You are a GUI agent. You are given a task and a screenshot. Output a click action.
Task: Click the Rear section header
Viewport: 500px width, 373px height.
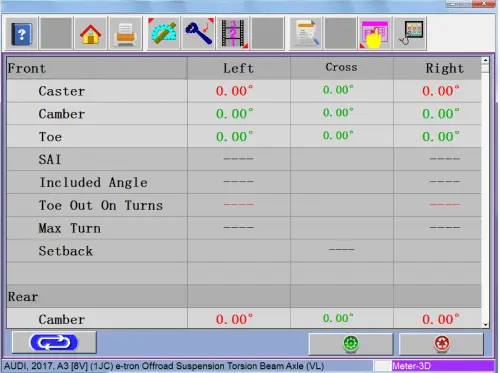coord(23,296)
